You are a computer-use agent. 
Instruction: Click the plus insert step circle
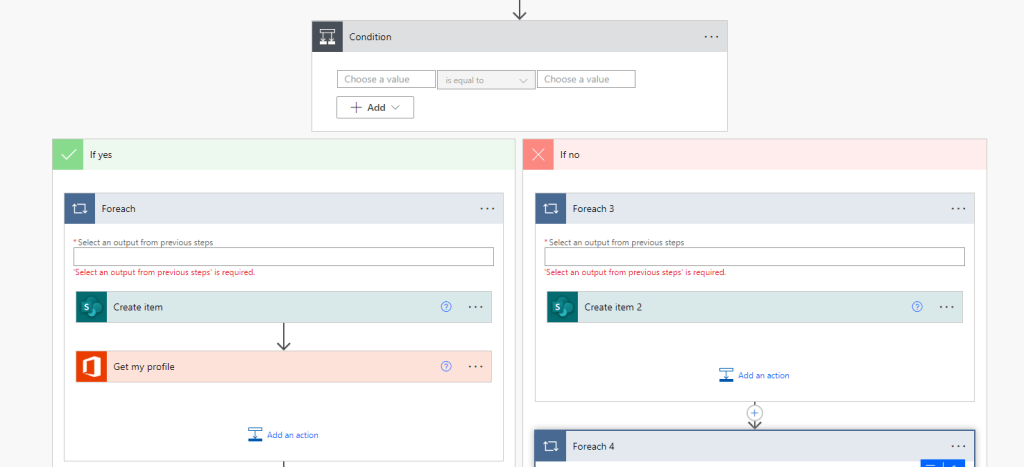tap(755, 412)
